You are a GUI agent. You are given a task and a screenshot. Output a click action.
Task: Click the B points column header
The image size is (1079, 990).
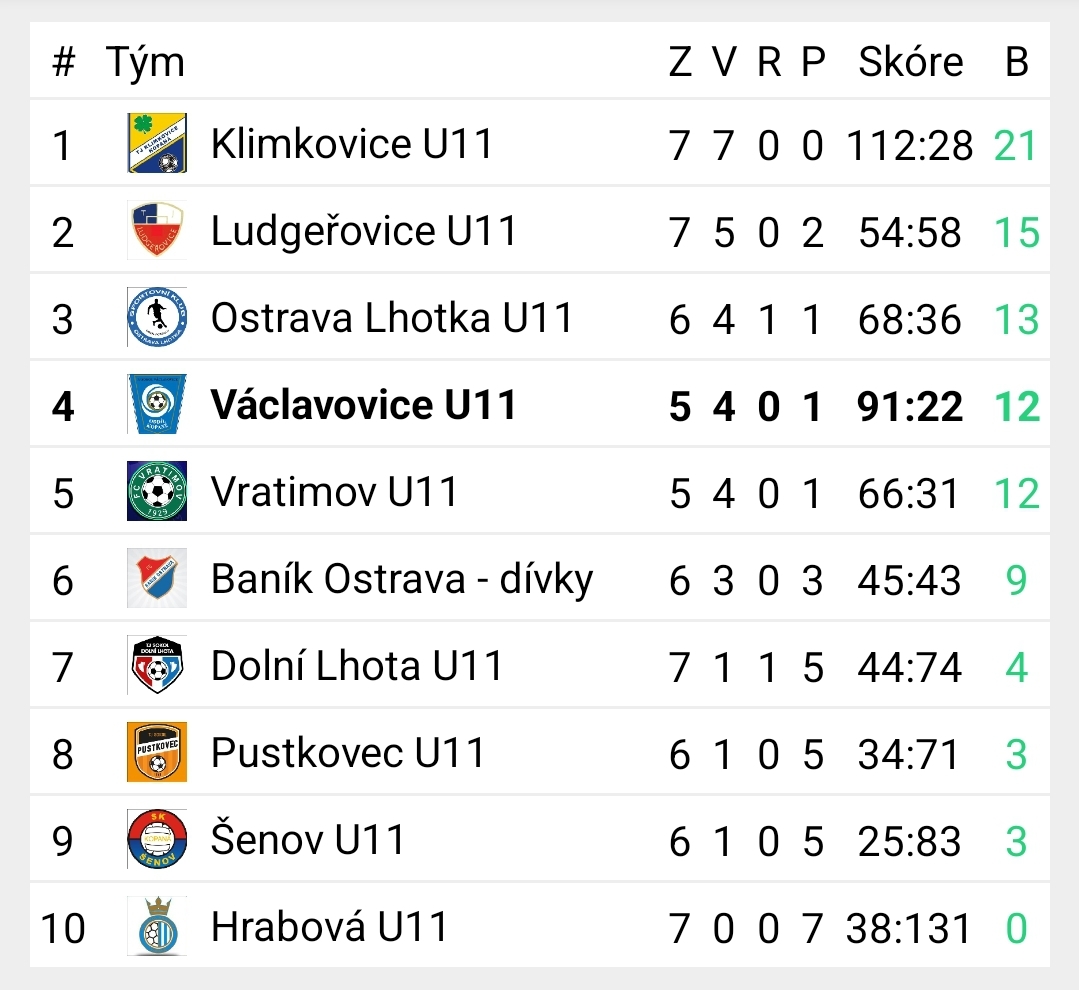pos(1017,62)
